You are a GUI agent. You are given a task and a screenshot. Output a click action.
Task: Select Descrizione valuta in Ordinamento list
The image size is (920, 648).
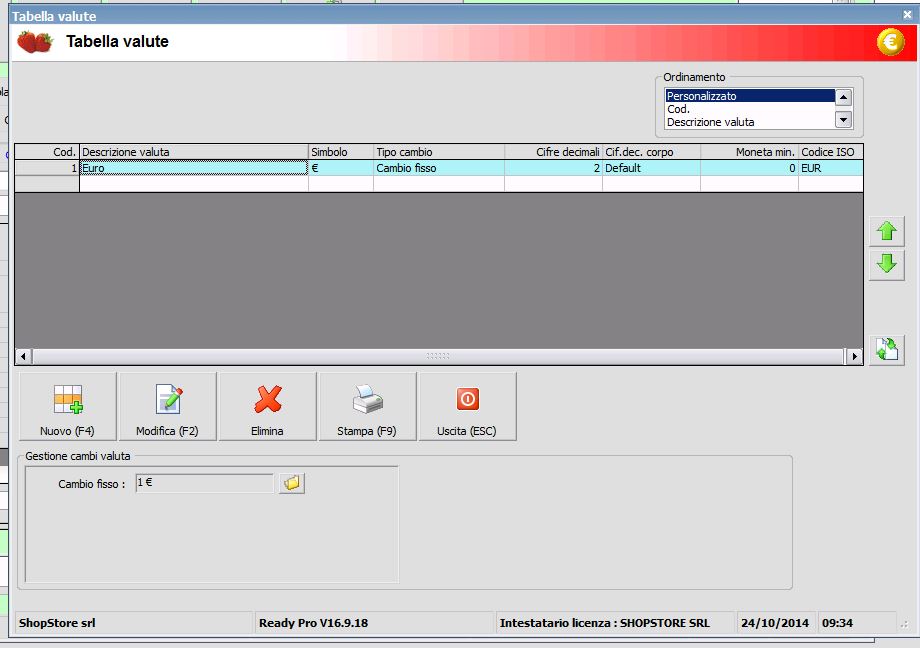coord(750,122)
